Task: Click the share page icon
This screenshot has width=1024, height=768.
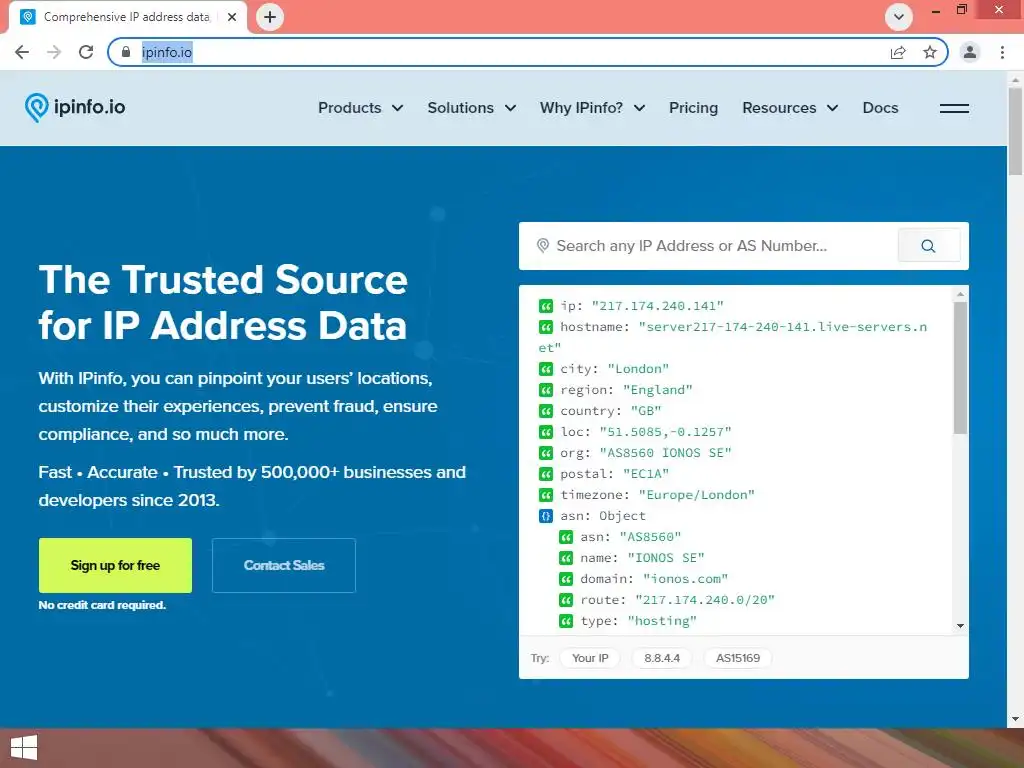Action: click(x=898, y=52)
